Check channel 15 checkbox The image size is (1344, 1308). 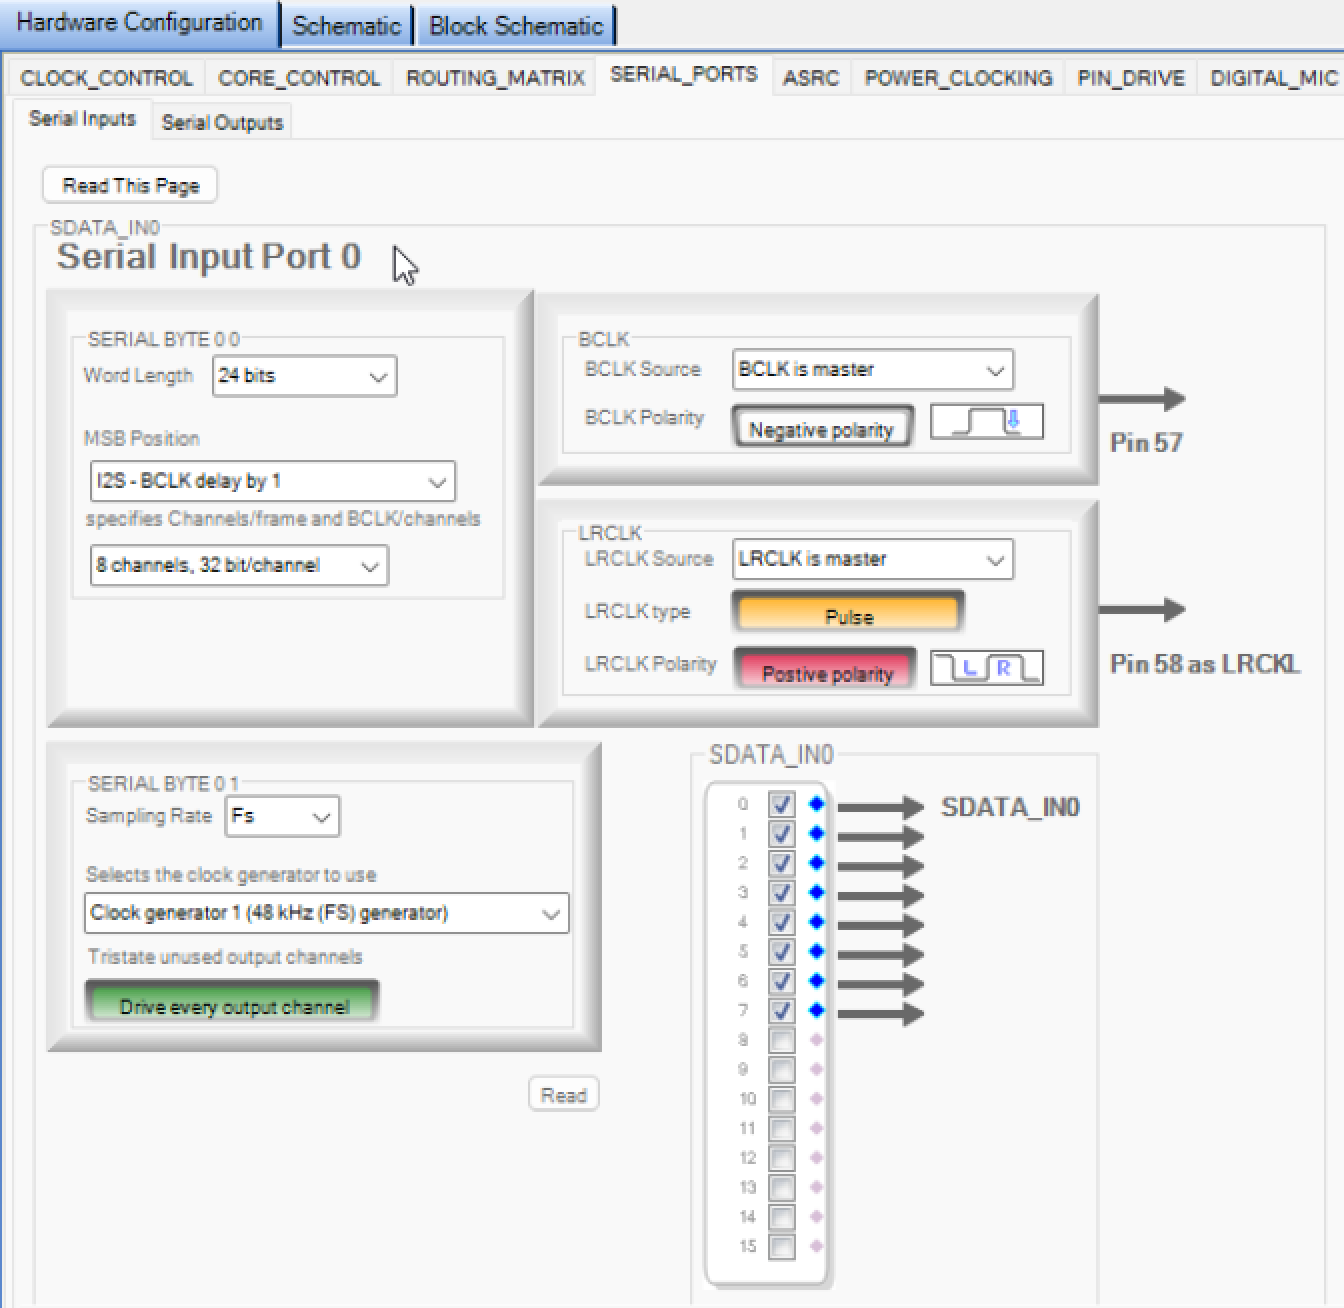point(781,1247)
